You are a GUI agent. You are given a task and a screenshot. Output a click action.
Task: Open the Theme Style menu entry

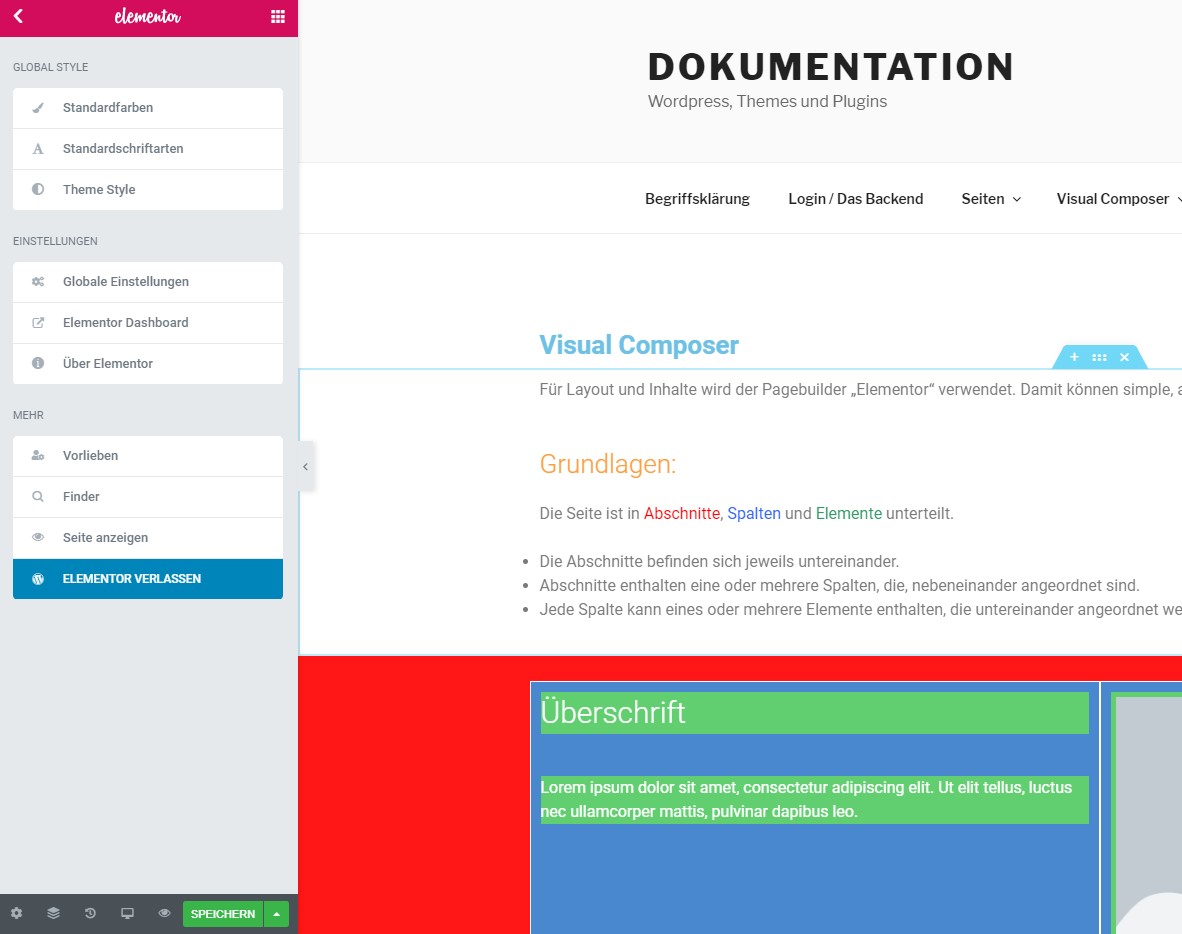coord(148,190)
